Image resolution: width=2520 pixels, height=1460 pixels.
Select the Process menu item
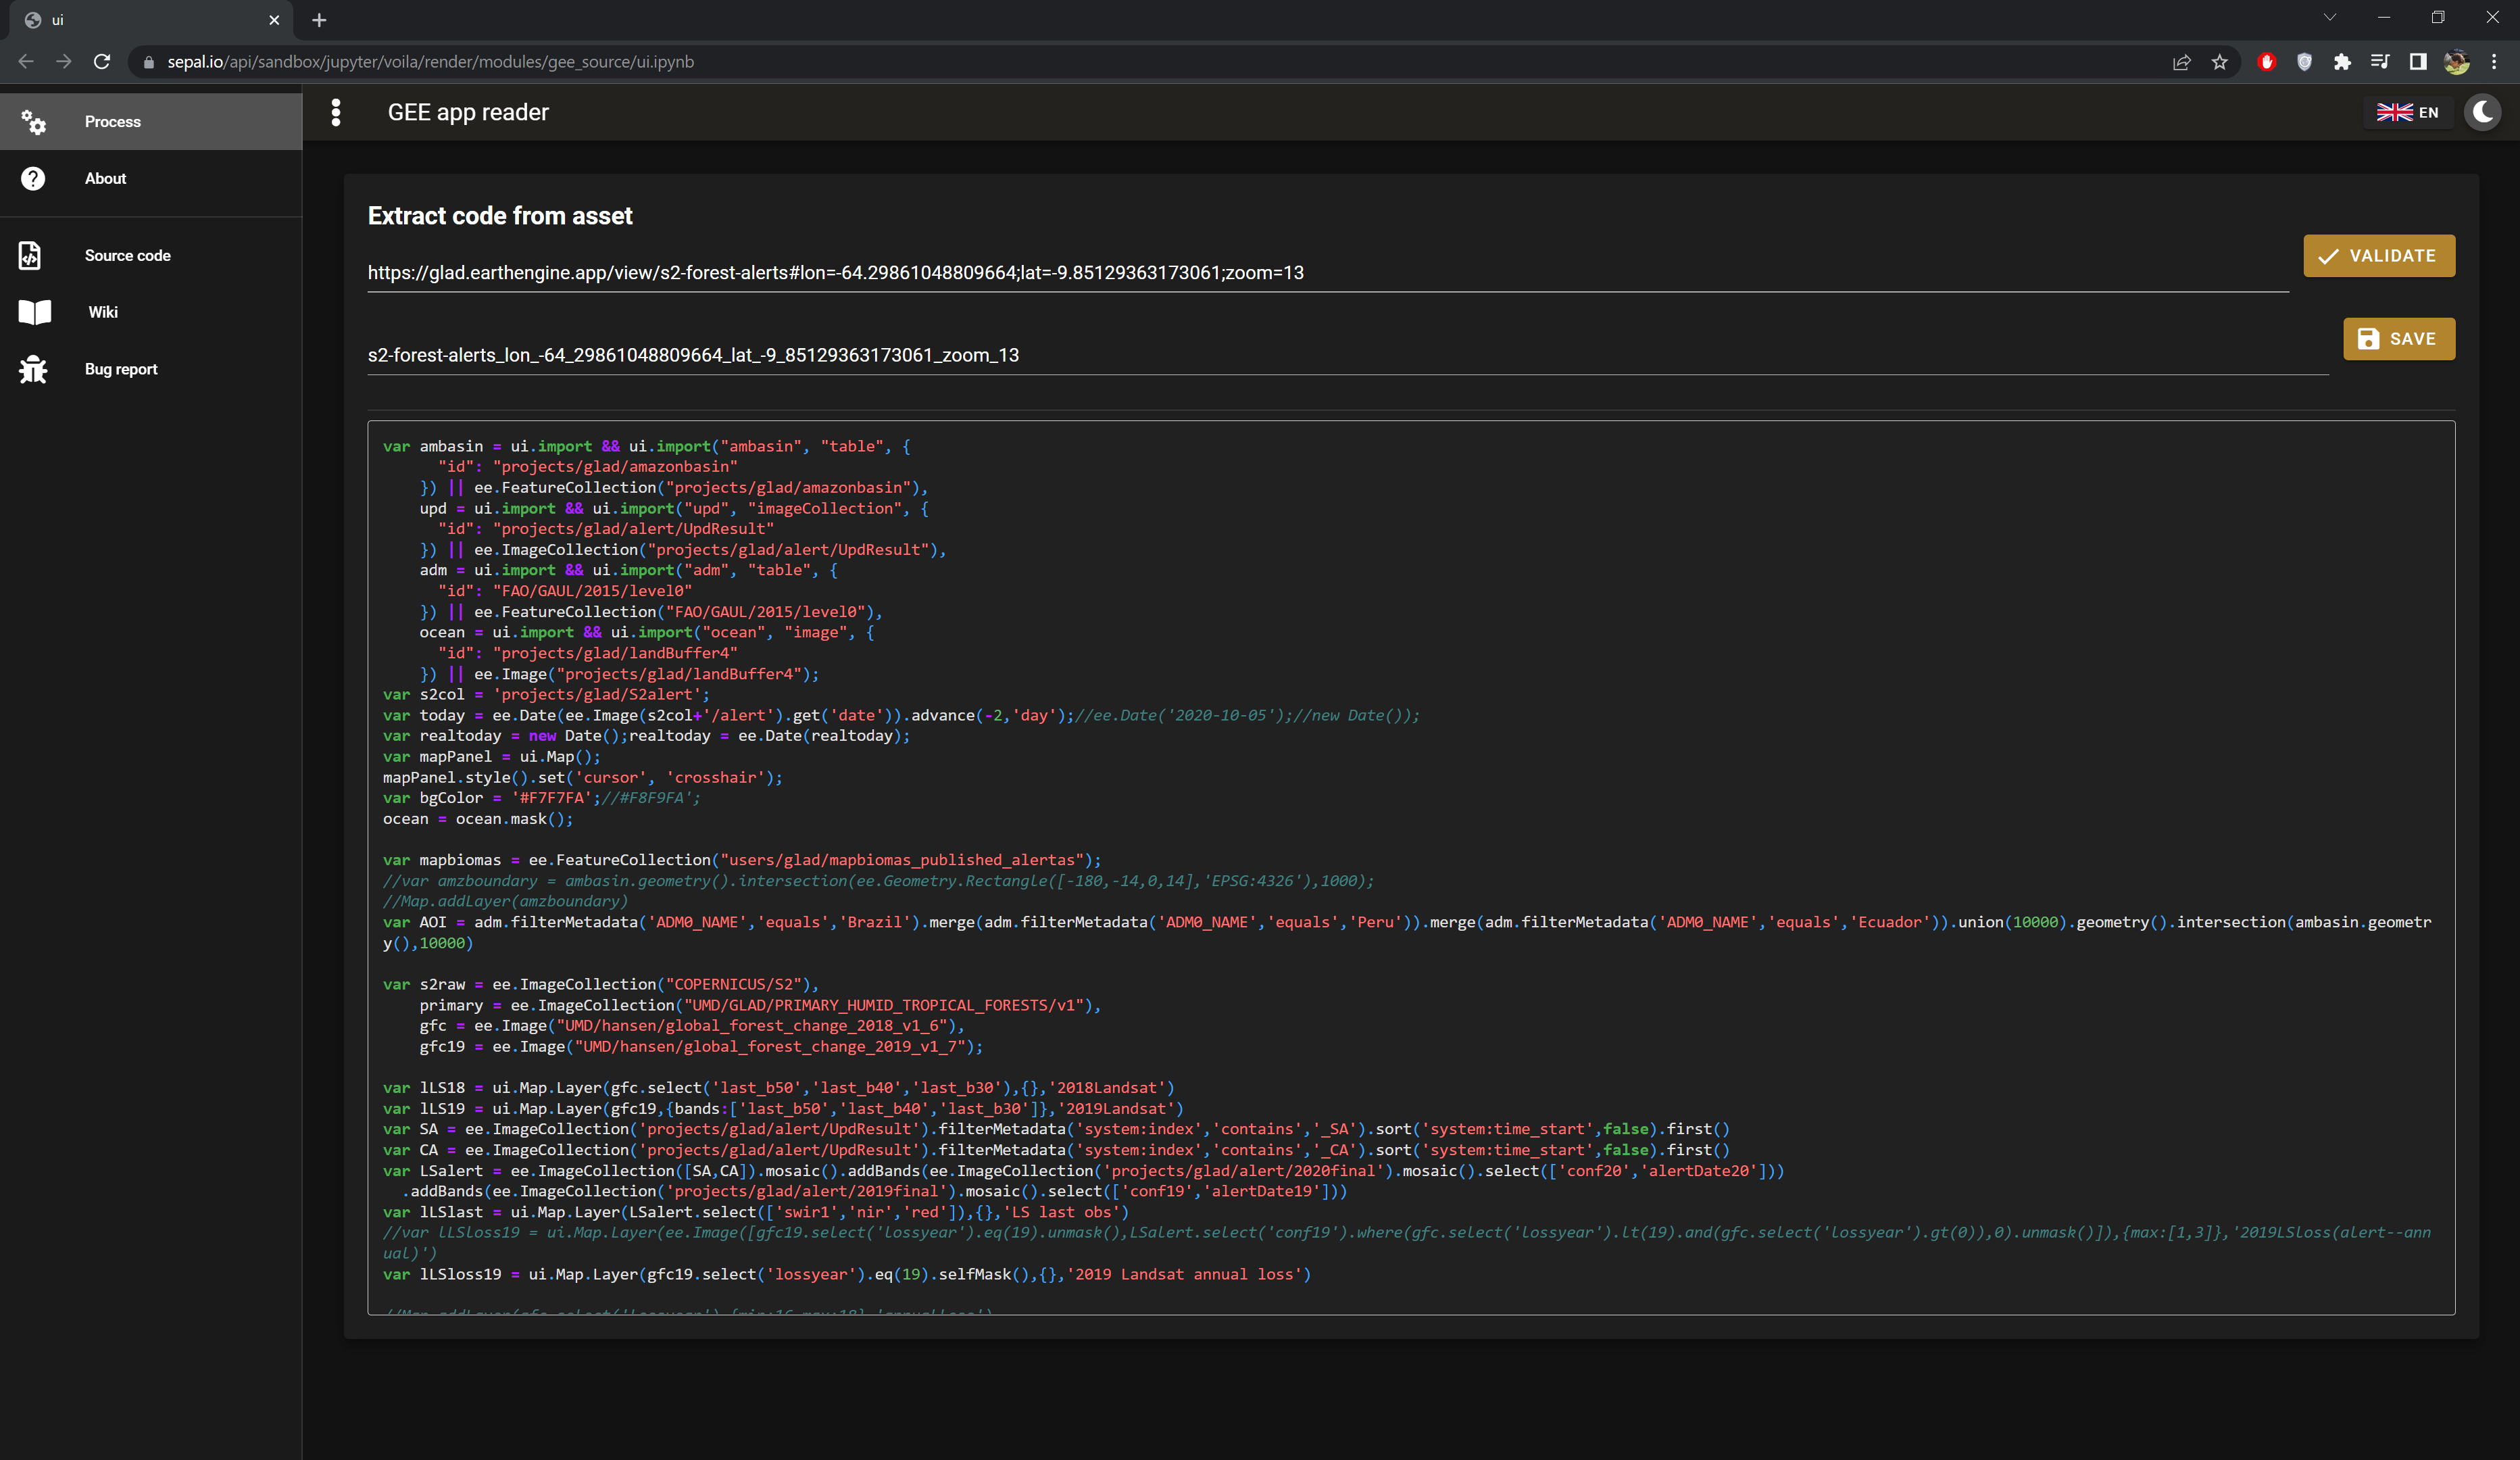112,122
